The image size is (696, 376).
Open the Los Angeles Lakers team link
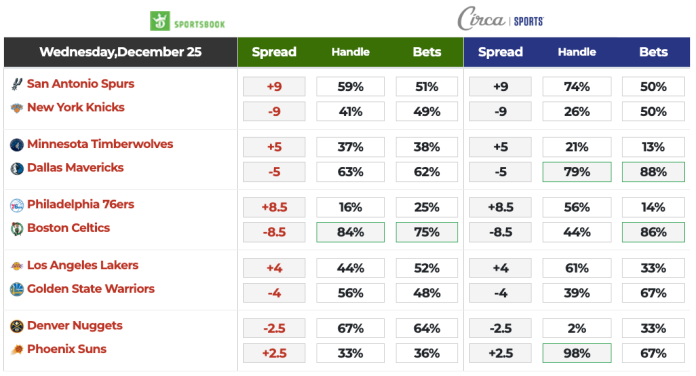(x=83, y=265)
